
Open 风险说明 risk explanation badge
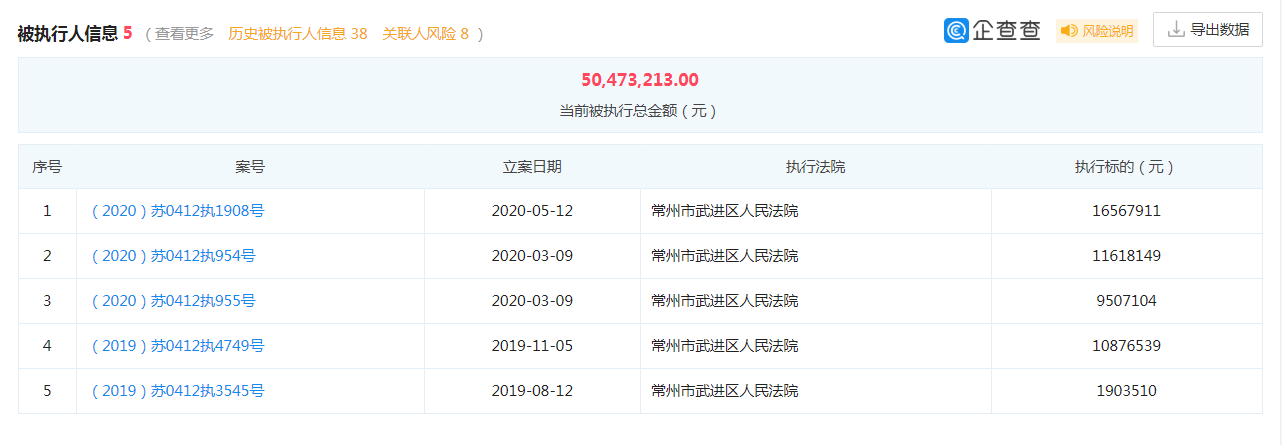coord(1097,31)
